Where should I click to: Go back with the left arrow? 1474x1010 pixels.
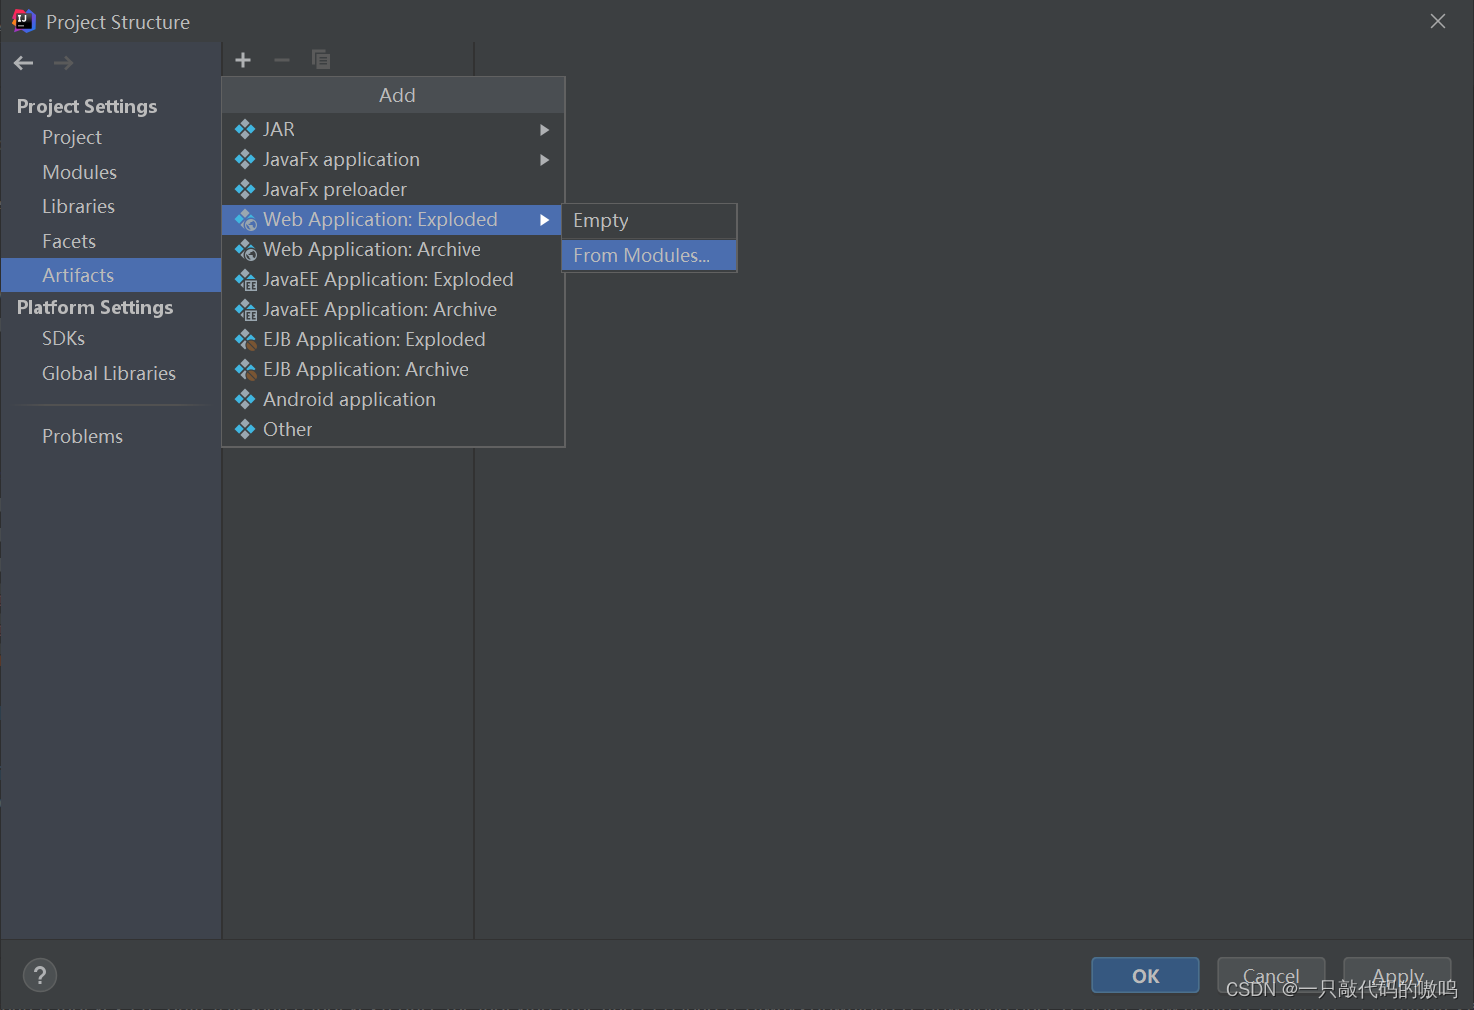coord(24,63)
